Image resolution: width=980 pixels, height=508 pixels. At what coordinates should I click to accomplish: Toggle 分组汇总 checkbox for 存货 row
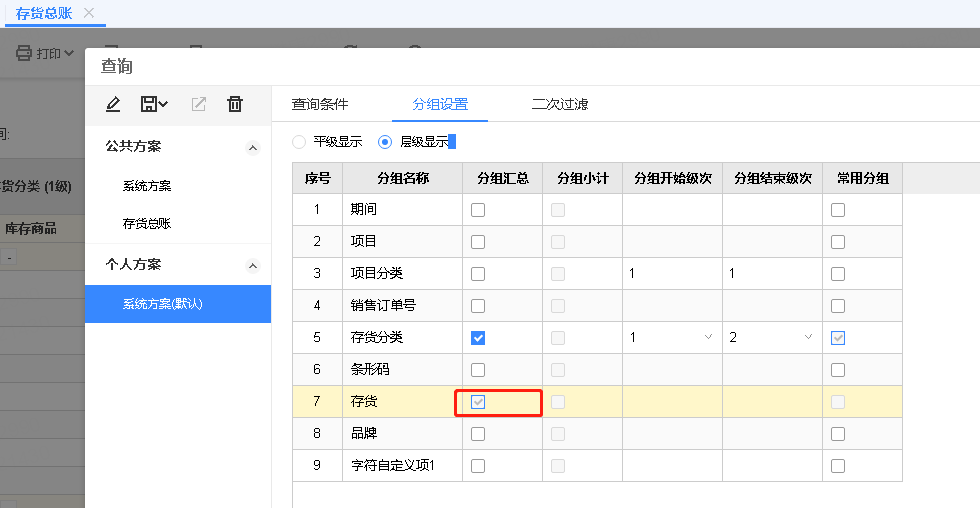coord(478,402)
